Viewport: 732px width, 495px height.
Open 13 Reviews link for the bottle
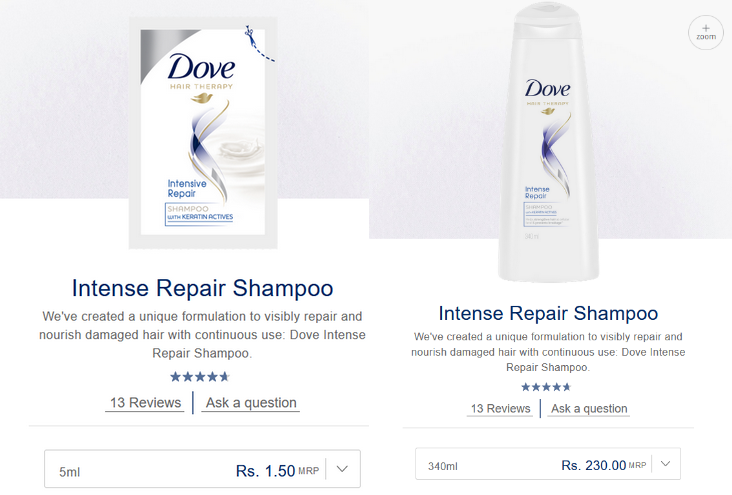[500, 409]
